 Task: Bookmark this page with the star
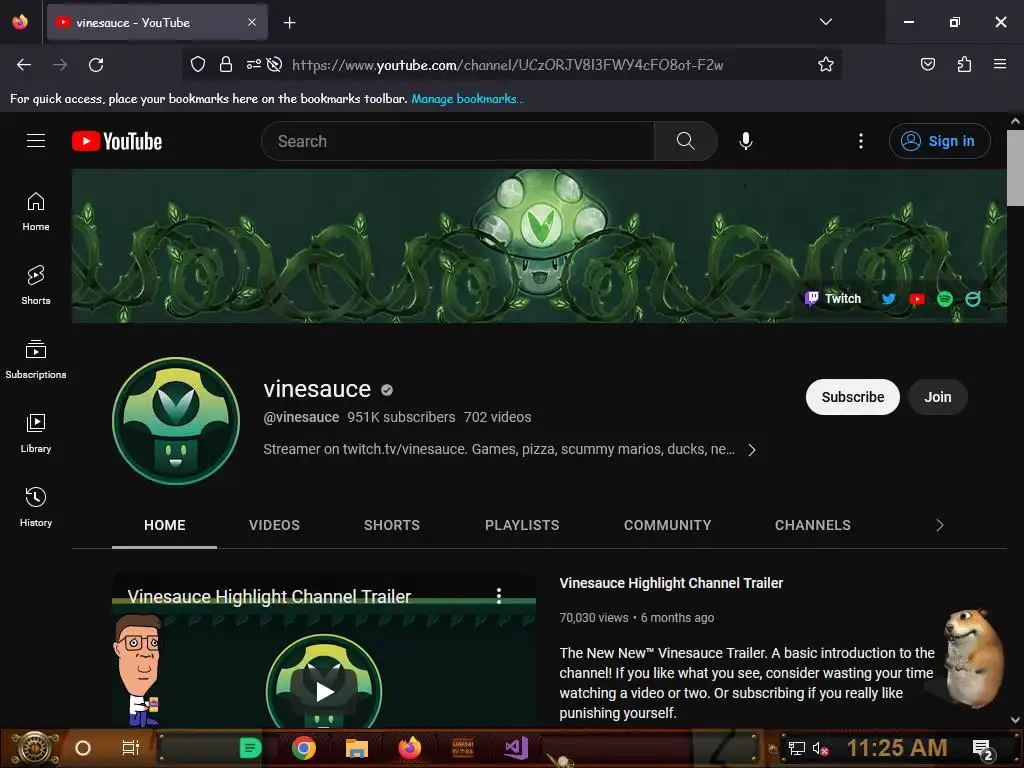(x=825, y=64)
